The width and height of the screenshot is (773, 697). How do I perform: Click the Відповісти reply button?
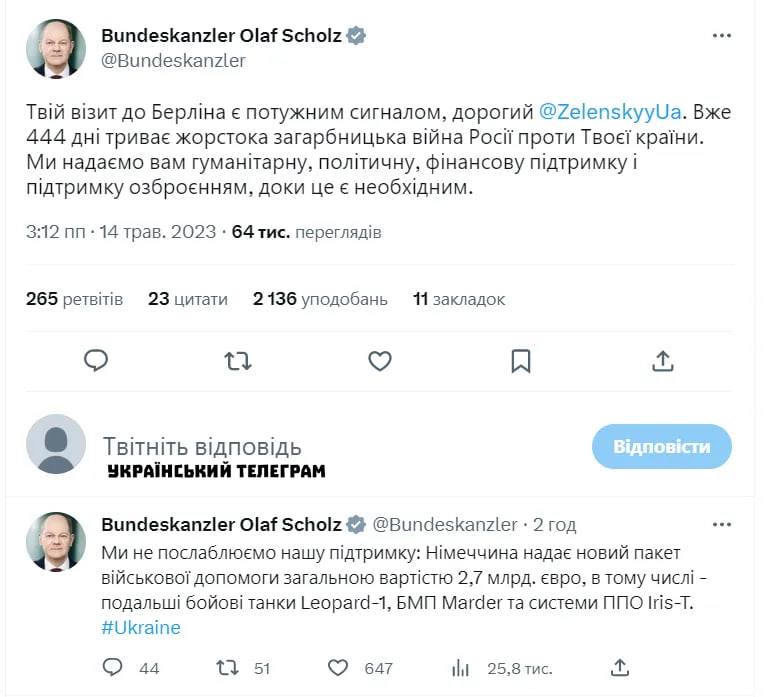(661, 446)
